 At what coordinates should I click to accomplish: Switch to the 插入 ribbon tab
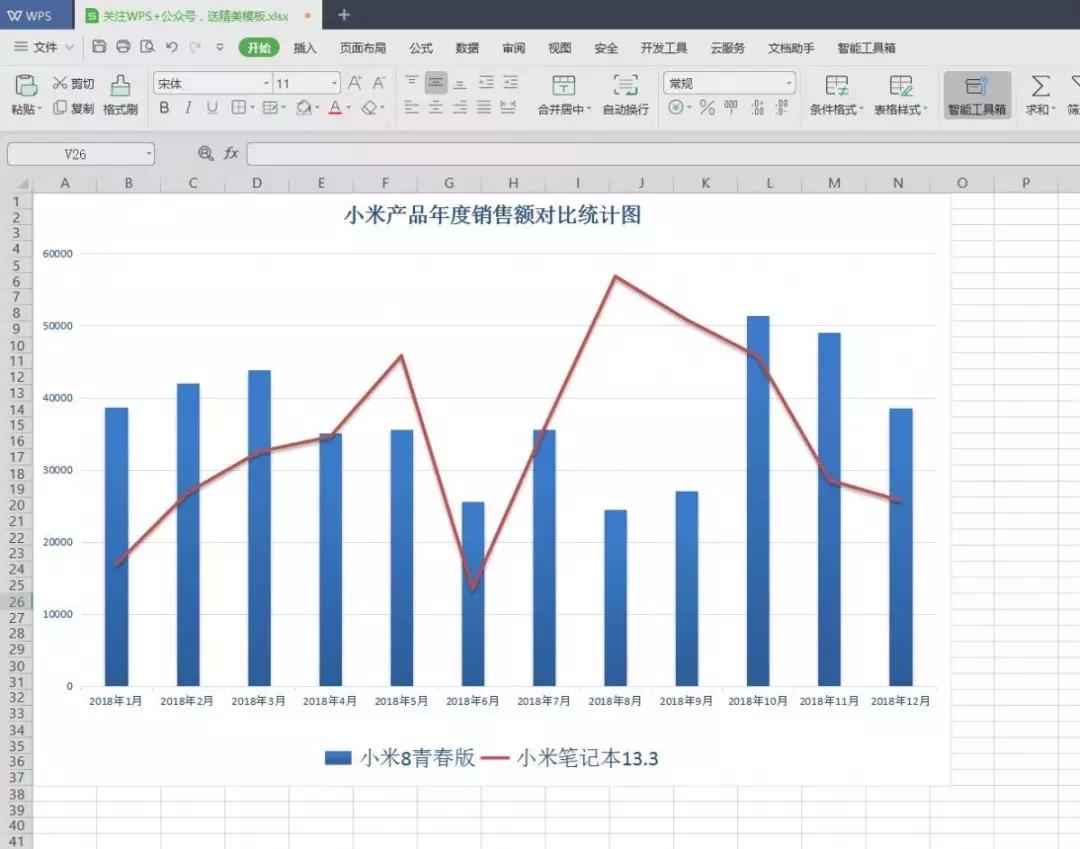tap(306, 47)
